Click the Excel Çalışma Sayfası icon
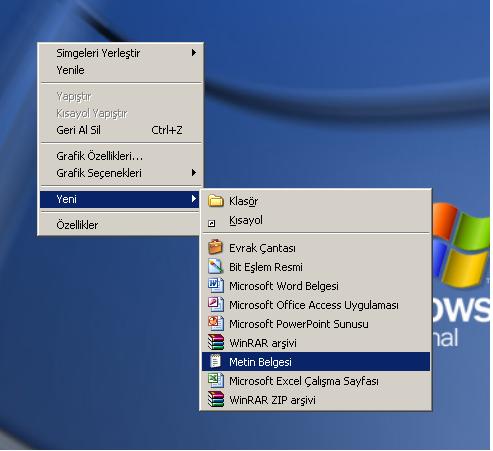 (x=215, y=380)
